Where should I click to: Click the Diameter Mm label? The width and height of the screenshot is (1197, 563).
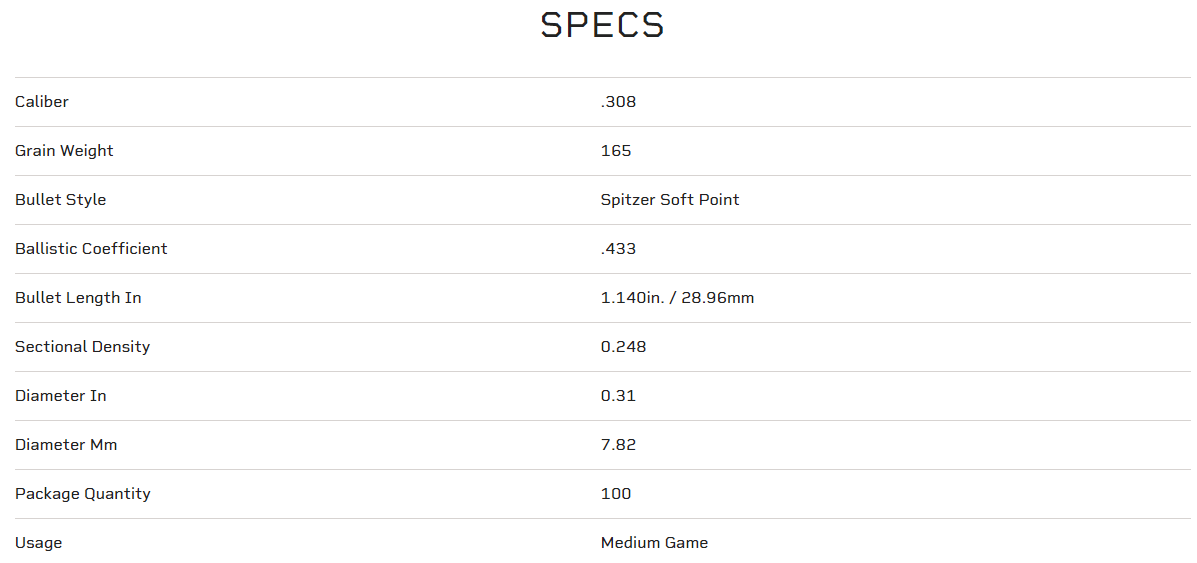click(66, 445)
